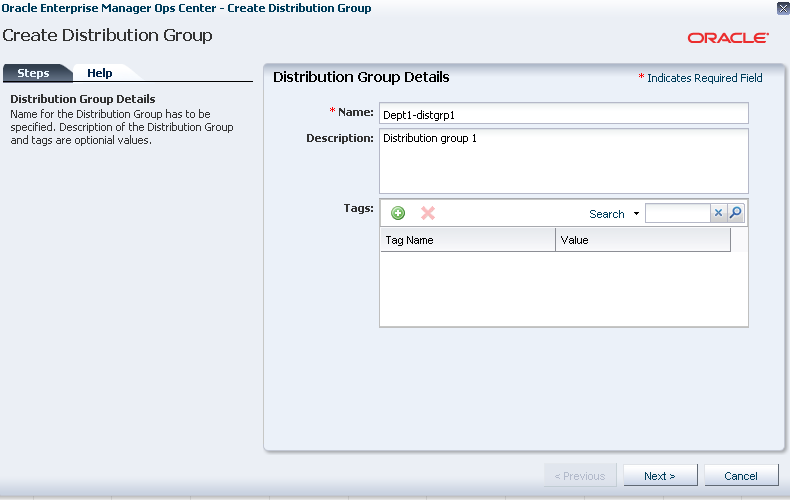This screenshot has height=500, width=790.
Task: Click into the Description text area
Action: 564,161
